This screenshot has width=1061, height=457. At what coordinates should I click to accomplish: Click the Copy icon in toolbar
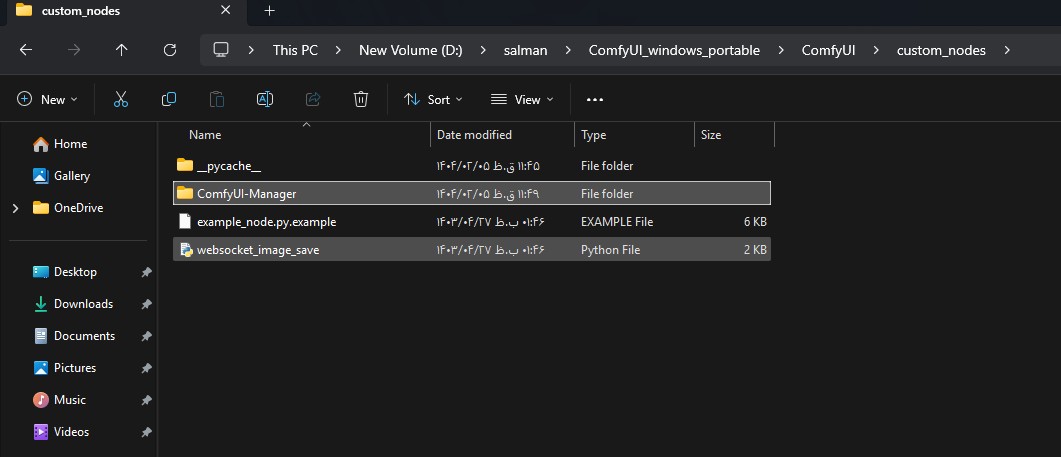[169, 99]
